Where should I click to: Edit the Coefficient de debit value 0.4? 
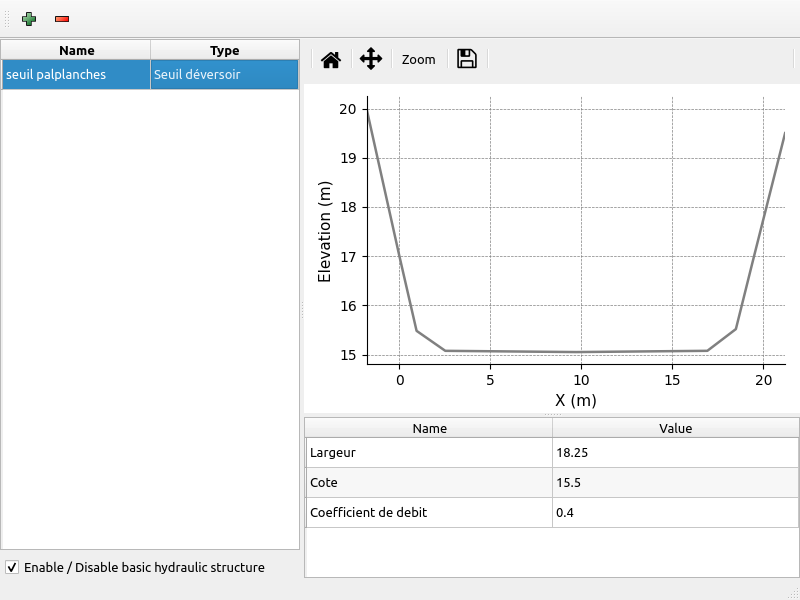click(x=675, y=513)
